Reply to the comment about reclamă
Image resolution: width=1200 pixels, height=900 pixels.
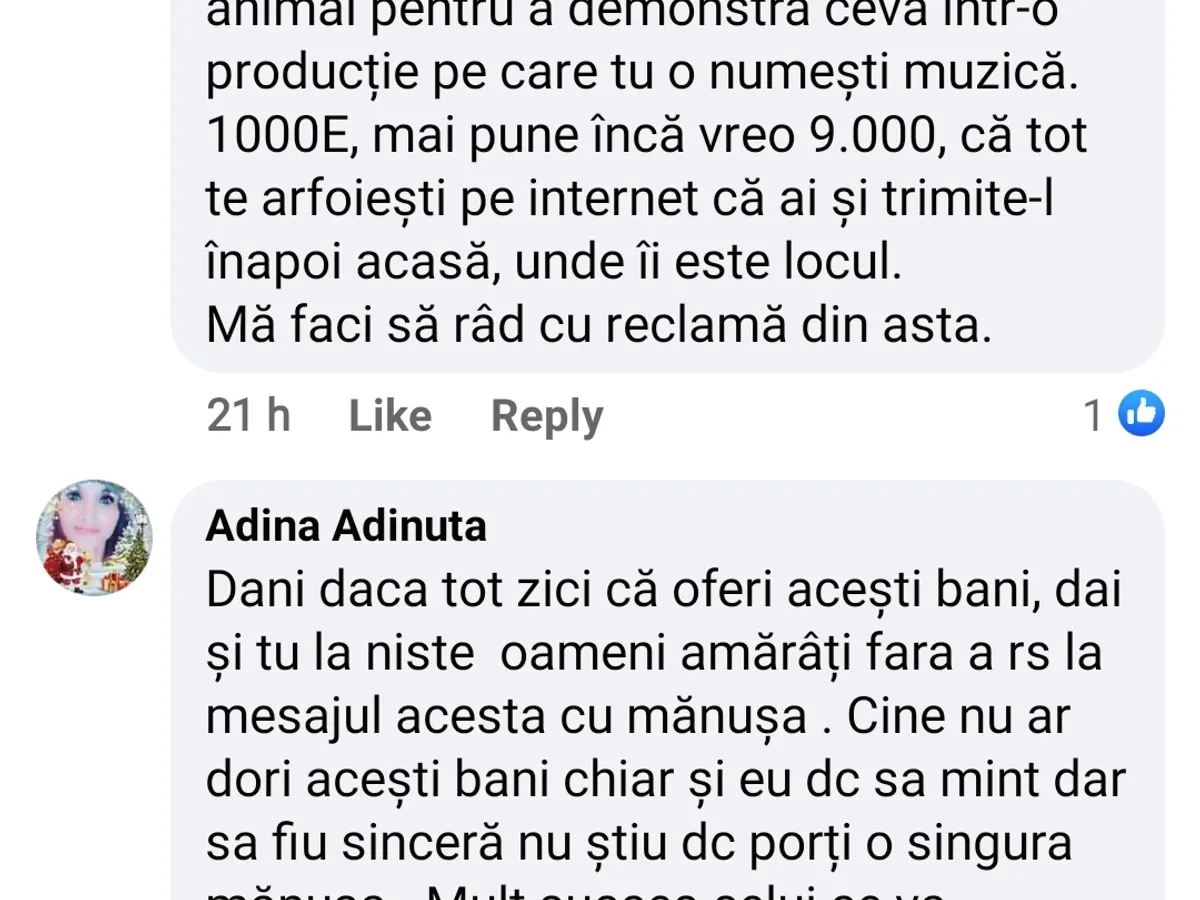click(x=547, y=416)
